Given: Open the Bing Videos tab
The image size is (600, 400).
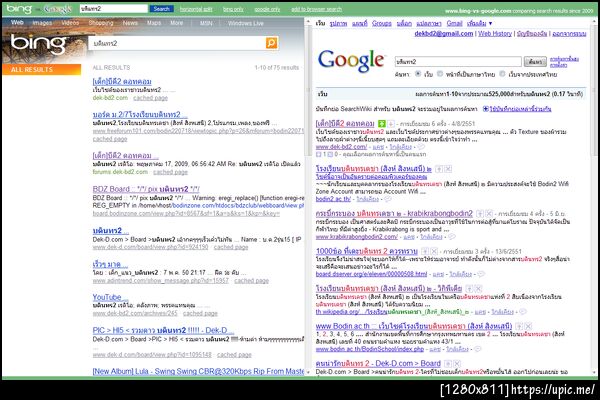Looking at the screenshot, I should click(x=70, y=23).
